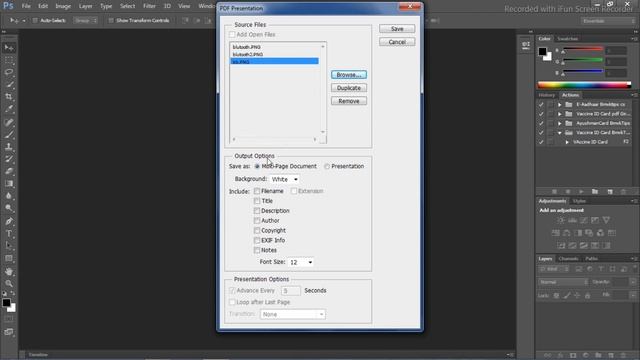This screenshot has height=360, width=640.
Task: Select the Gradient tool
Action: [9, 184]
